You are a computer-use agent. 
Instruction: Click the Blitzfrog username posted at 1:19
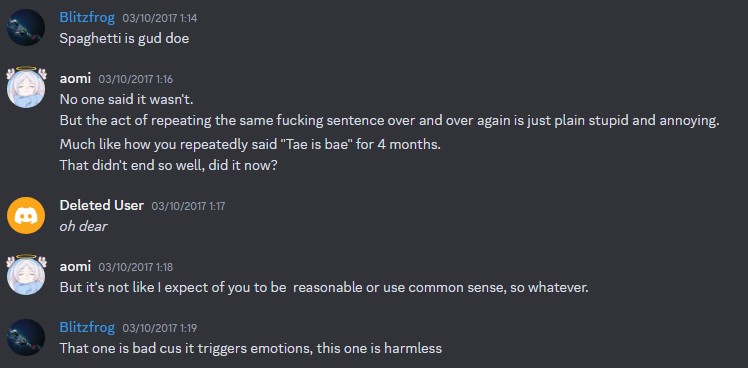click(87, 328)
